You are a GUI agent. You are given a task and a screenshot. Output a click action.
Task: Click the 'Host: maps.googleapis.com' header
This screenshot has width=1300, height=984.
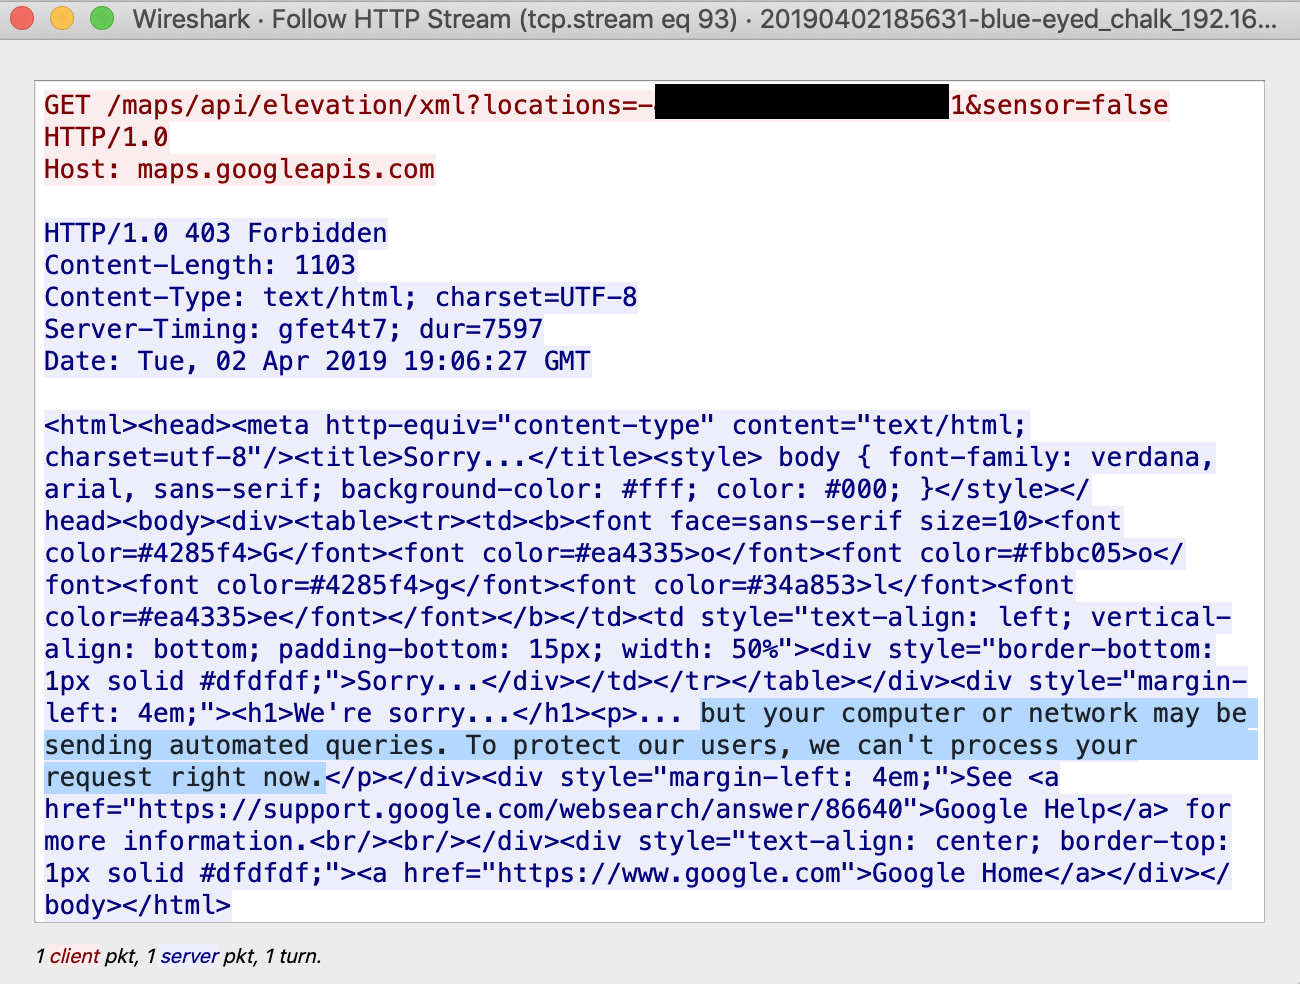click(239, 169)
